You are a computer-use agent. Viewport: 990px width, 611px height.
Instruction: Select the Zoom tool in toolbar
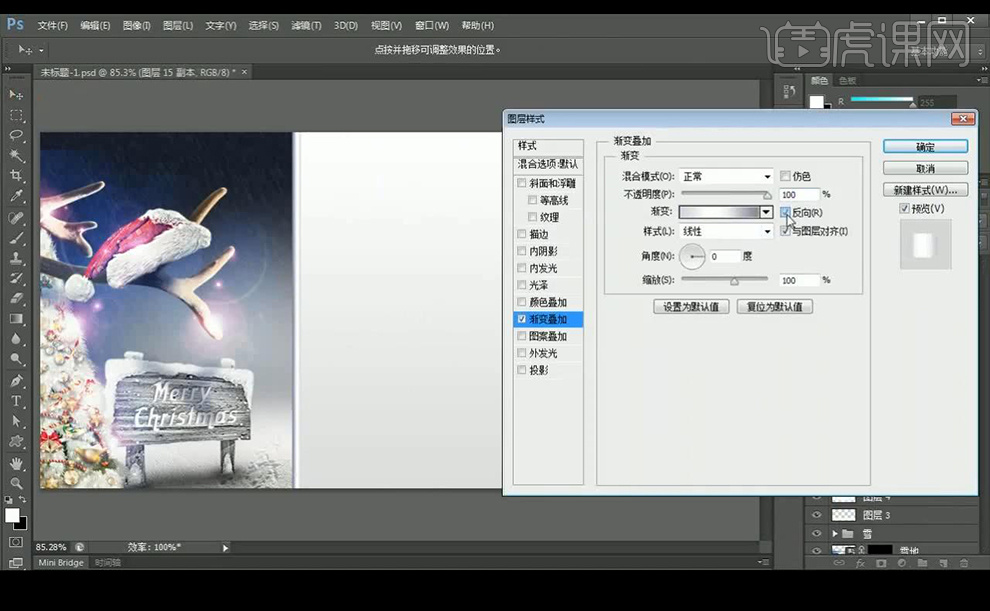(16, 483)
